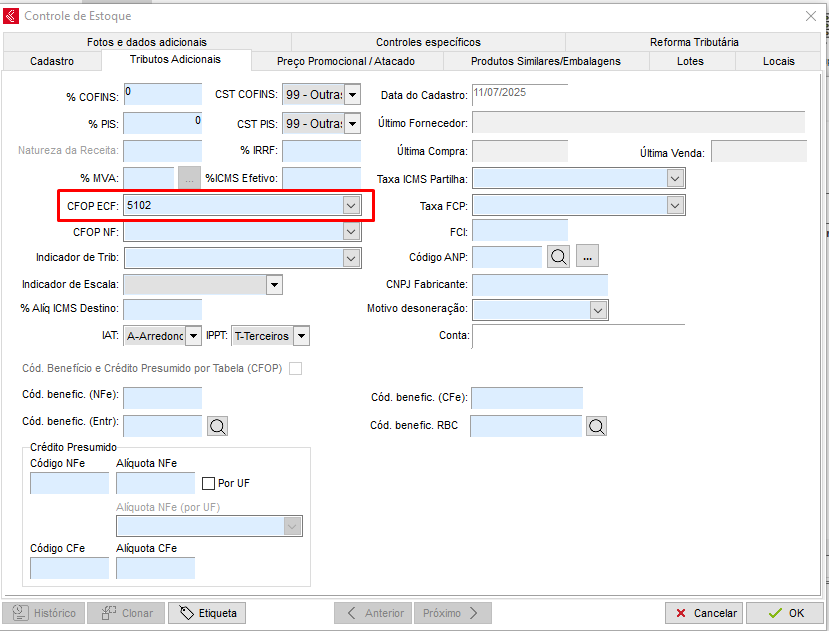Expand the Taxa ICMS Partilha dropdown
829x631 pixels.
[675, 178]
